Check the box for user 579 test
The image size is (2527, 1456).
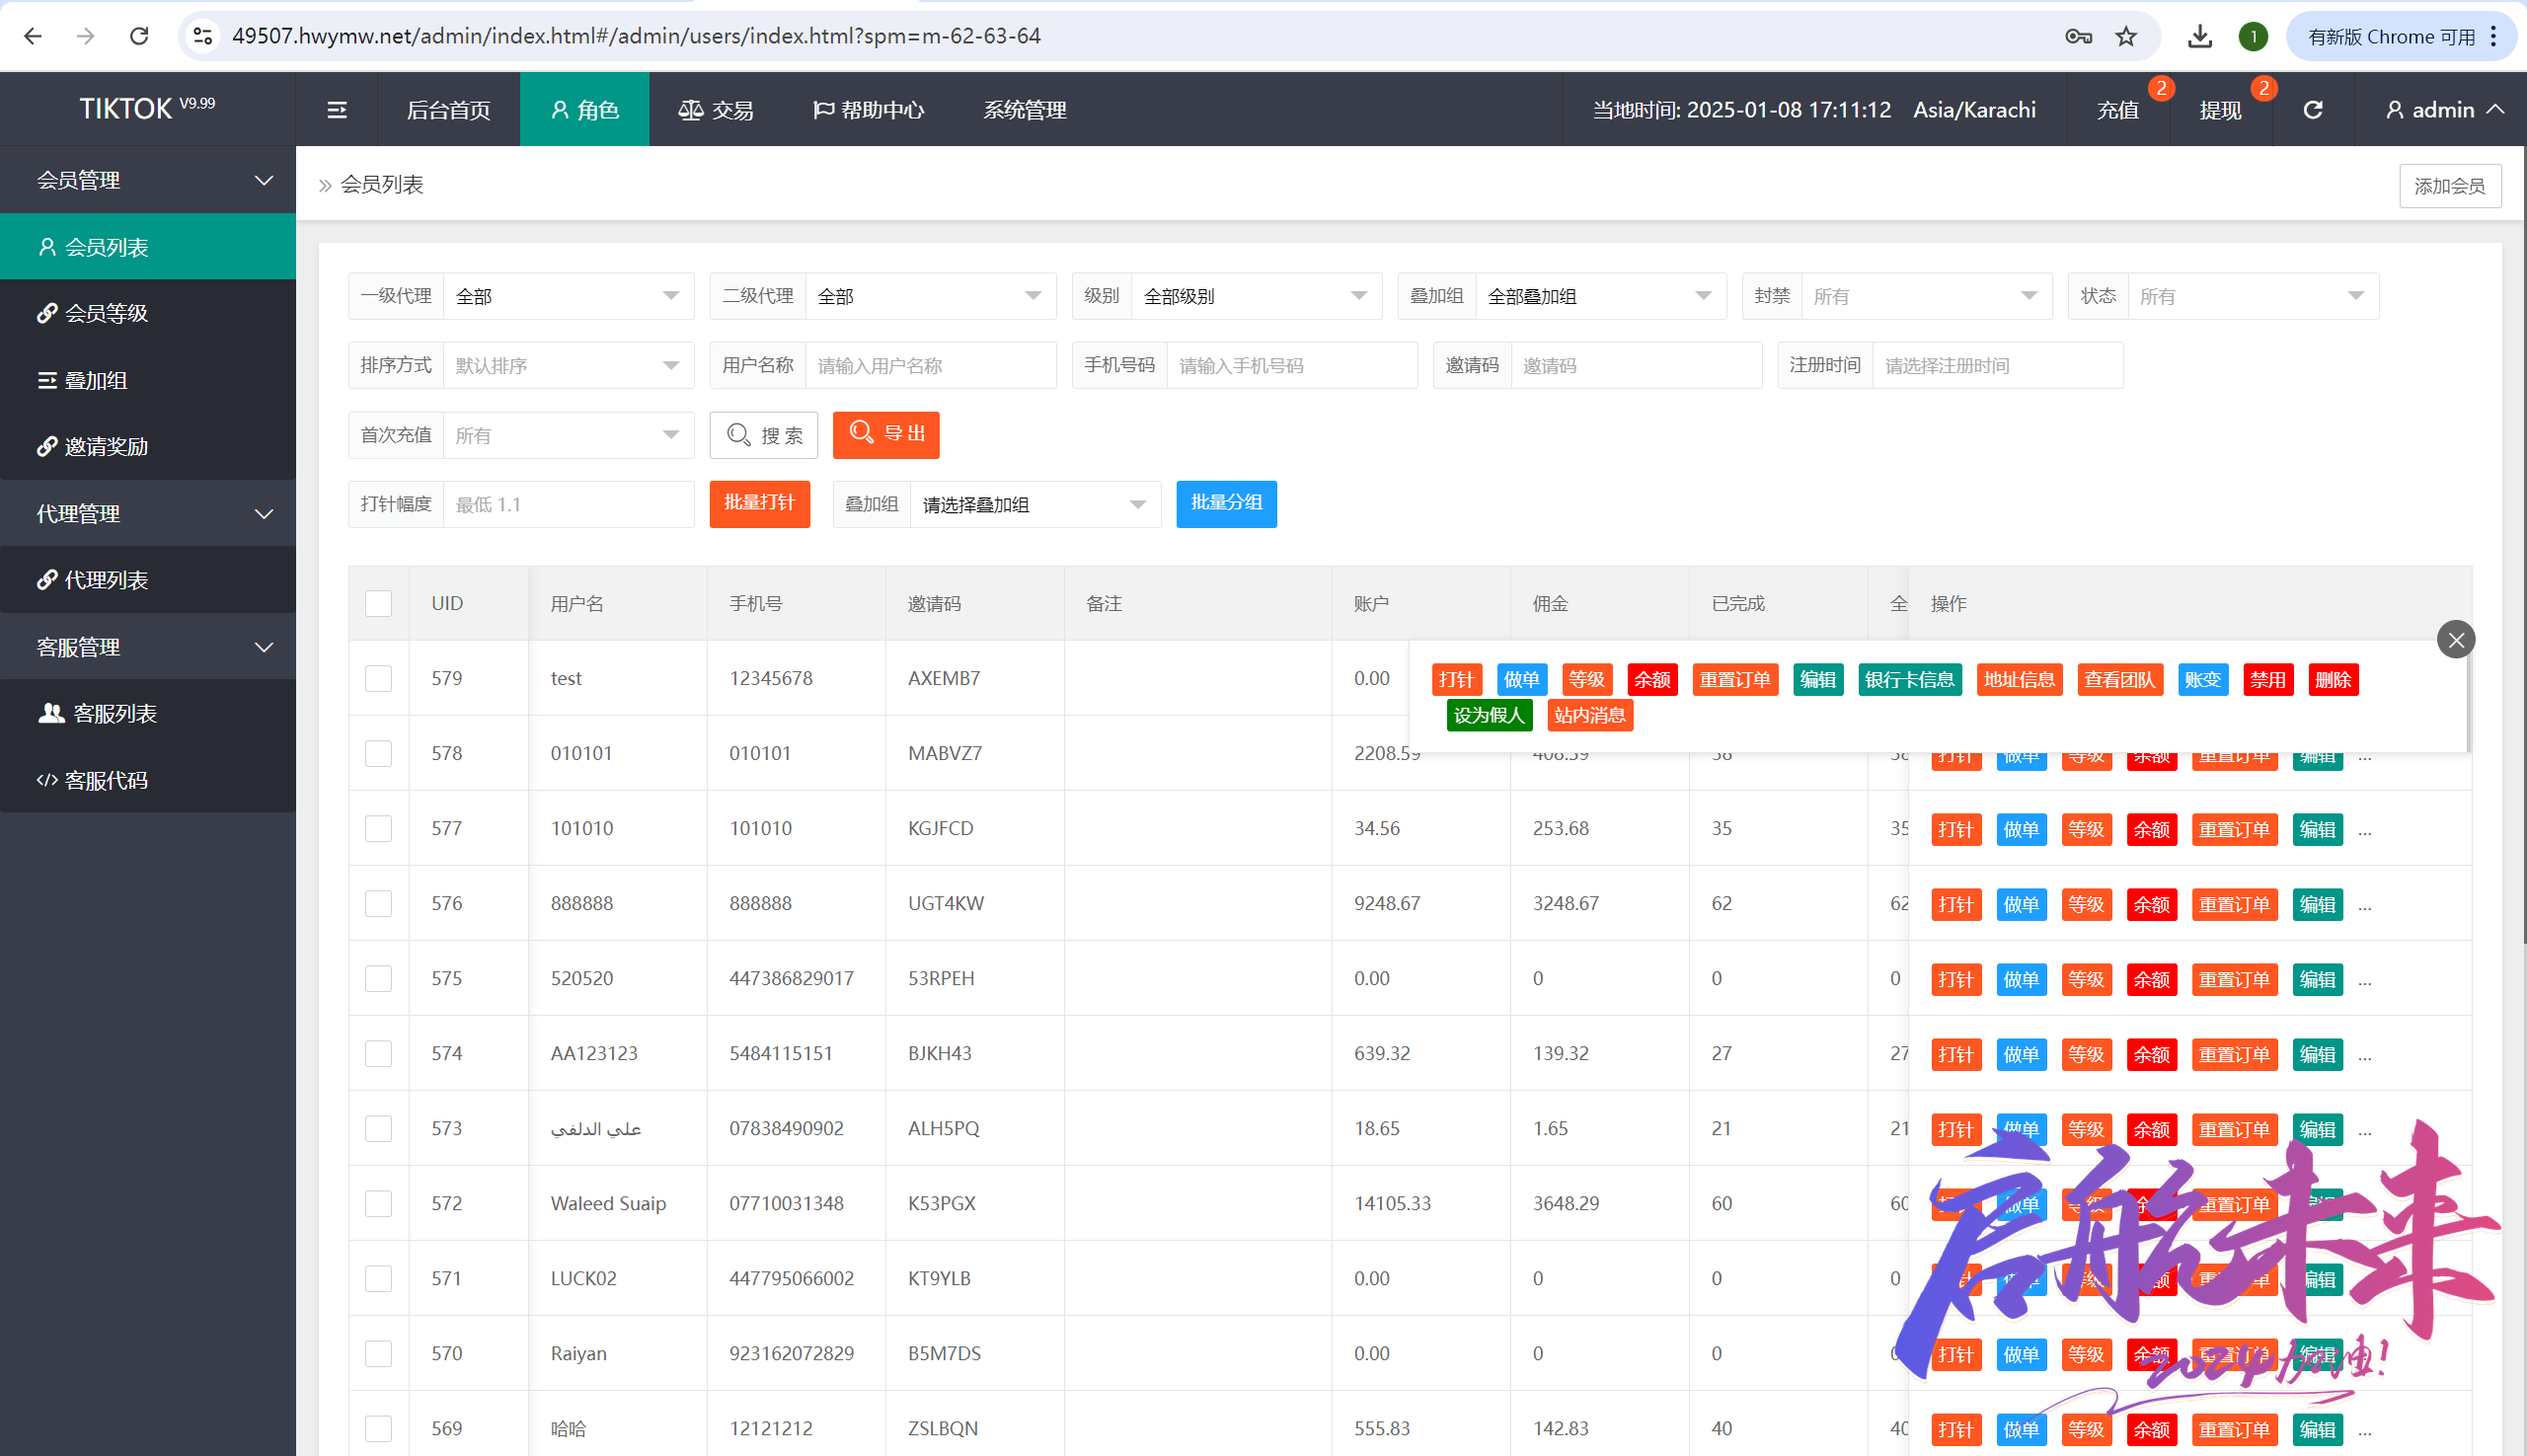pyautogui.click(x=378, y=678)
